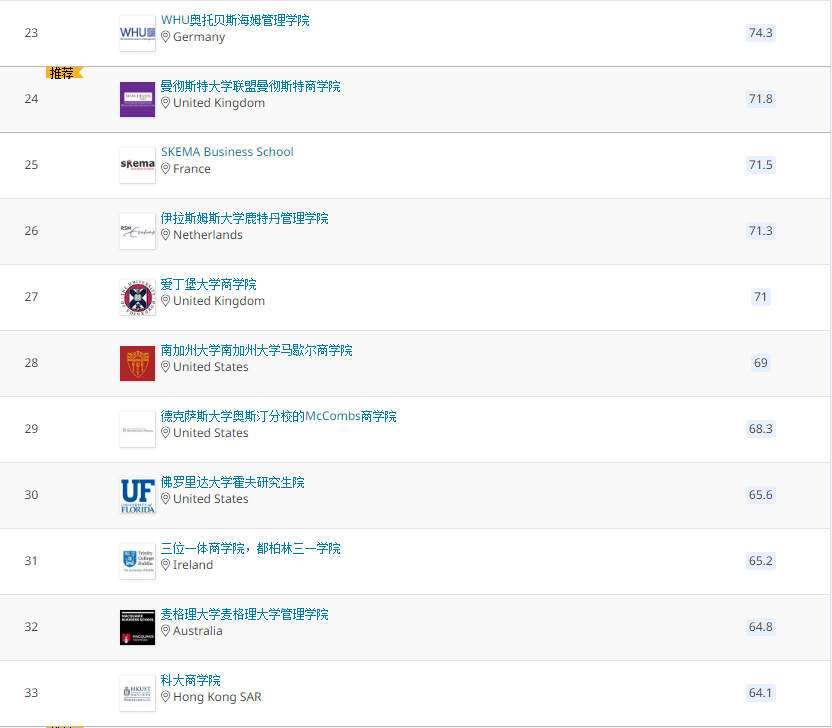
Task: Open the 曼彻斯特大学联盟曼彻斯特商学院 link
Action: pos(250,86)
